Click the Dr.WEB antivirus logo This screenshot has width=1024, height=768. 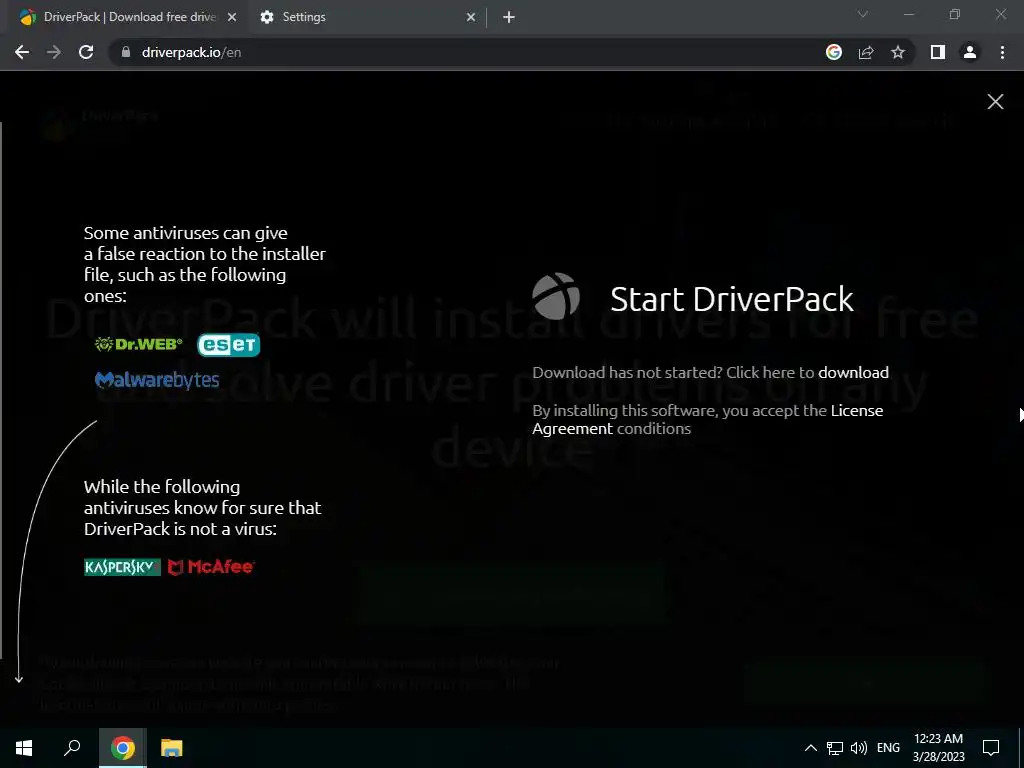tap(138, 344)
